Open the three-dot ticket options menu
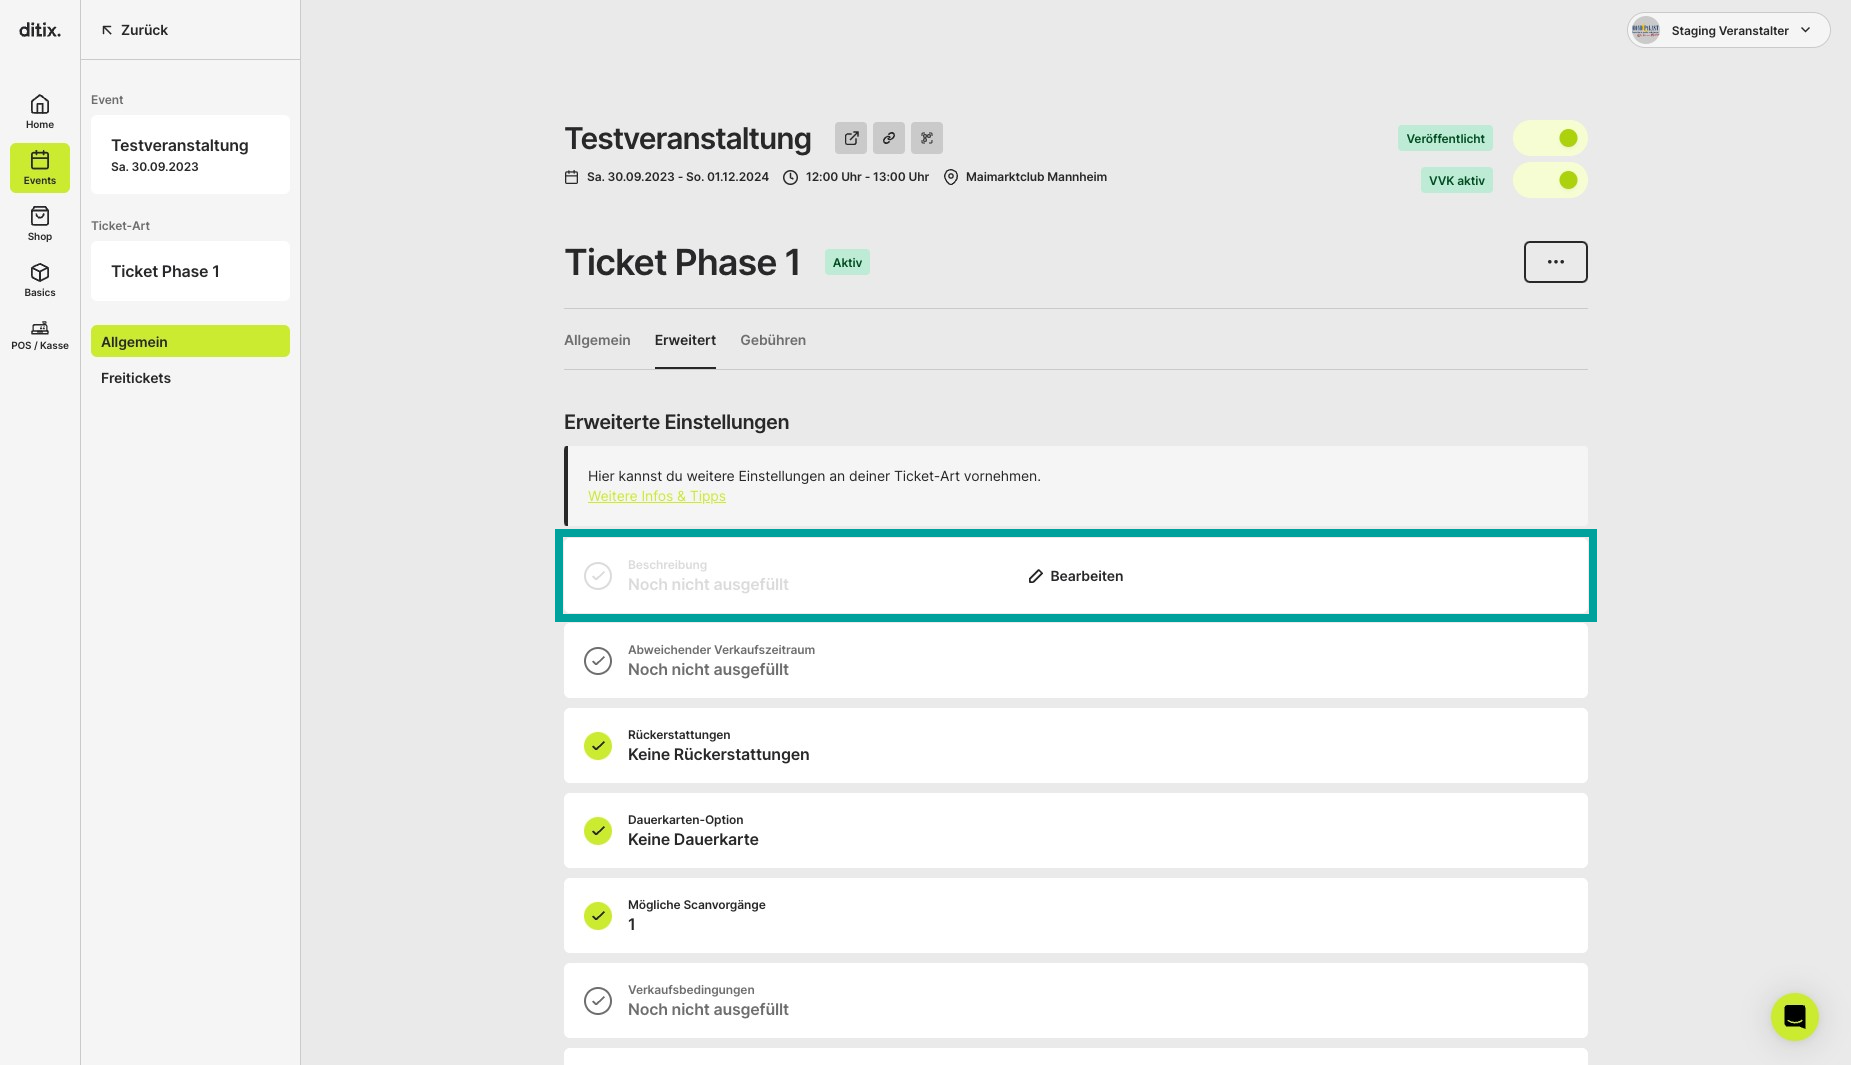The image size is (1851, 1065). tap(1556, 262)
